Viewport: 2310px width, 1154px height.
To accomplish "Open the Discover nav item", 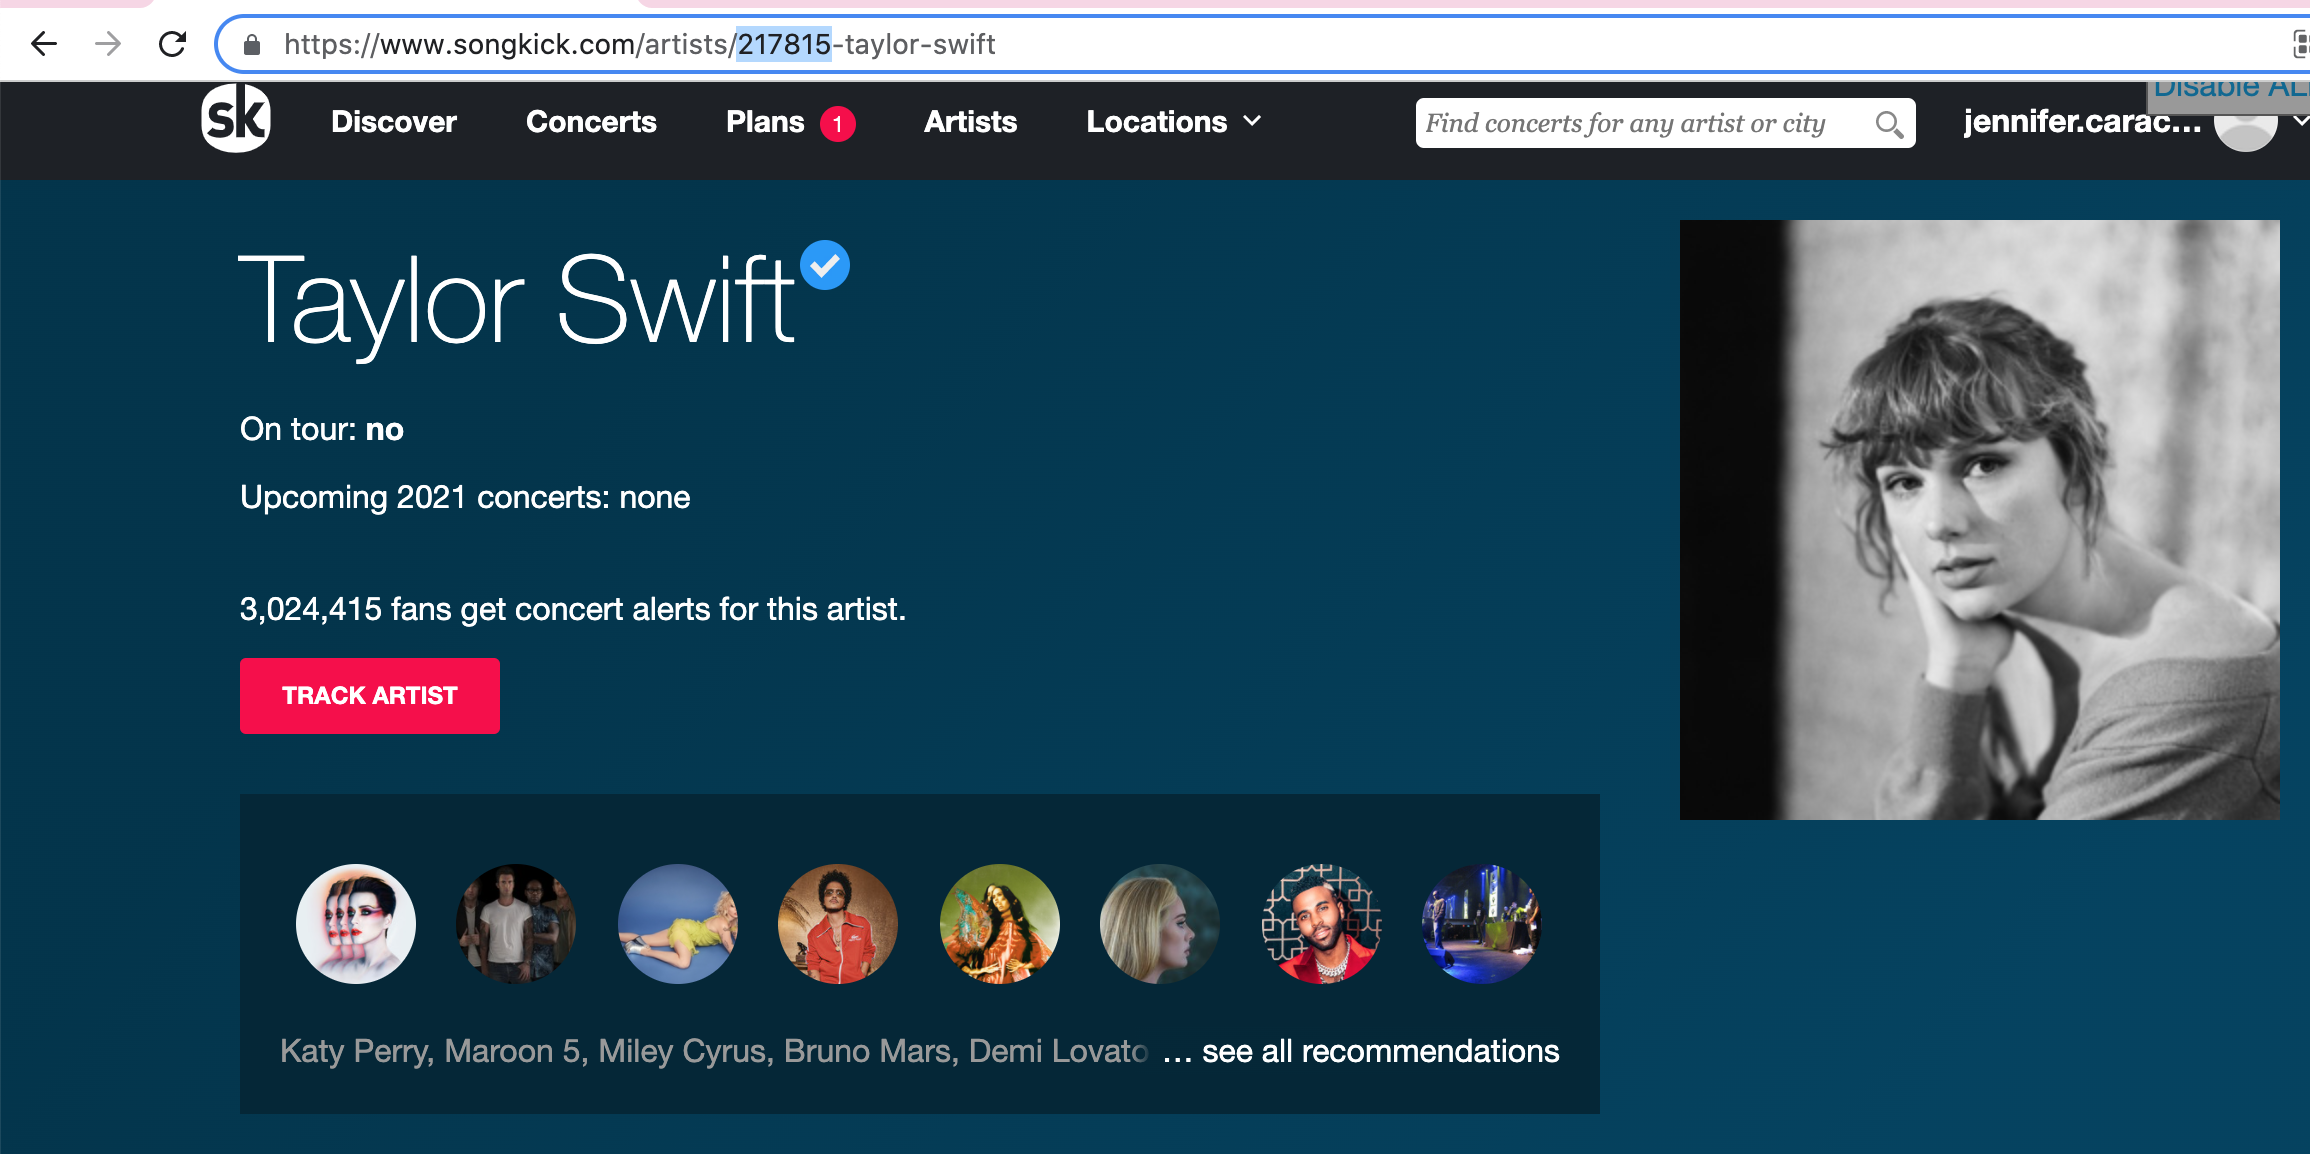I will (394, 122).
